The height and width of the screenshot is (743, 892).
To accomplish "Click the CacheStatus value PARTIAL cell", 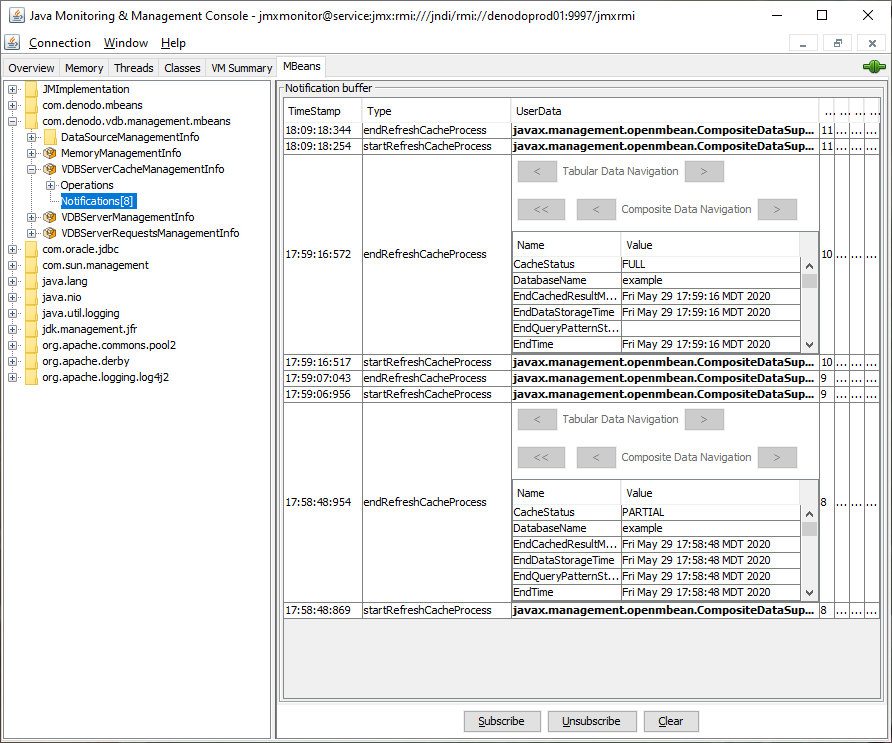I will pos(711,512).
